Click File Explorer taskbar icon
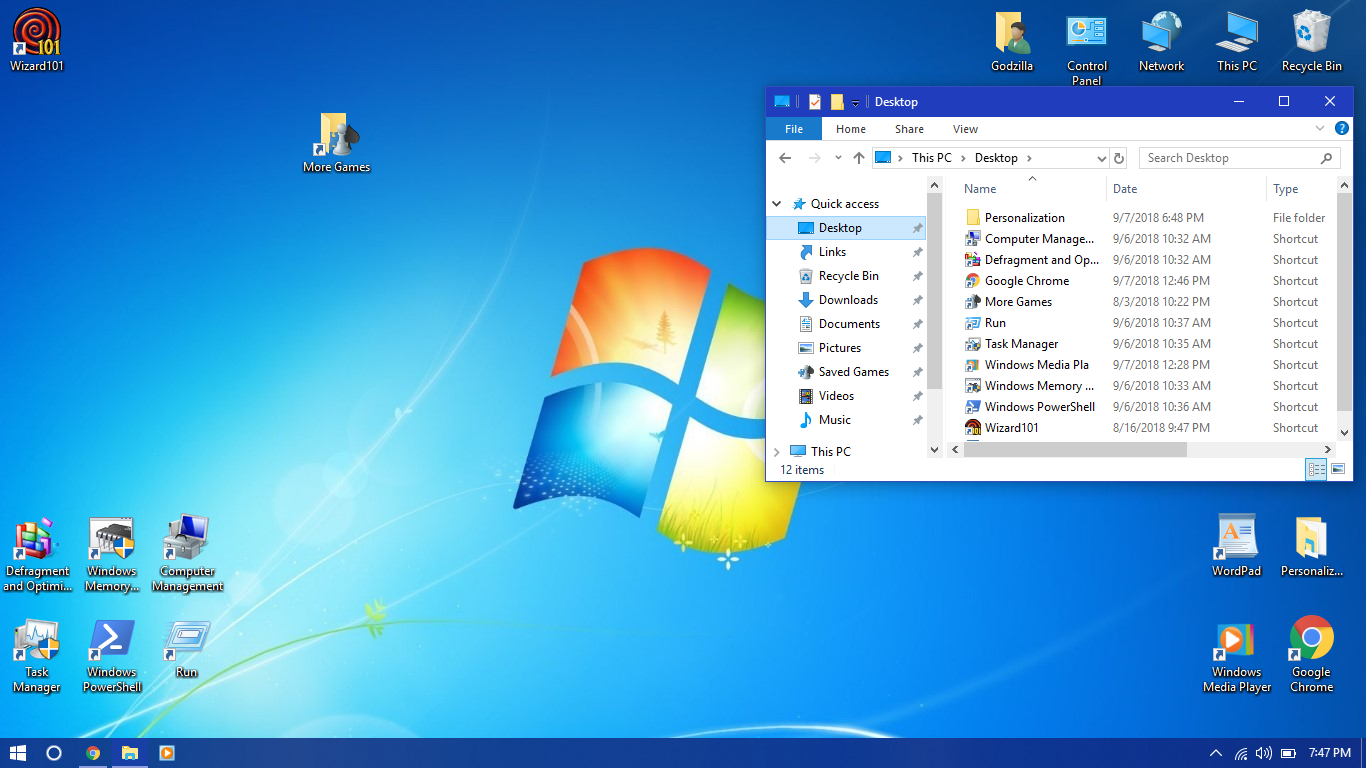Viewport: 1366px width, 768px height. pos(130,753)
